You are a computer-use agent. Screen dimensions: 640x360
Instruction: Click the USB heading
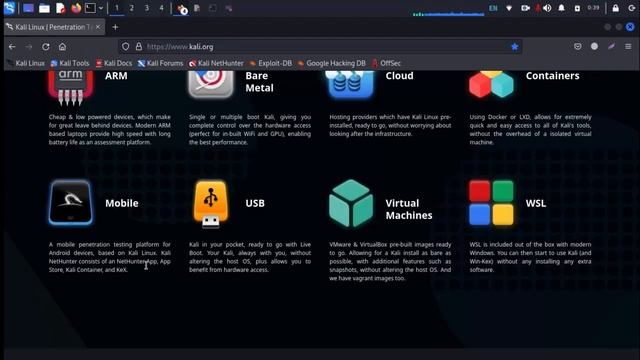pos(255,203)
